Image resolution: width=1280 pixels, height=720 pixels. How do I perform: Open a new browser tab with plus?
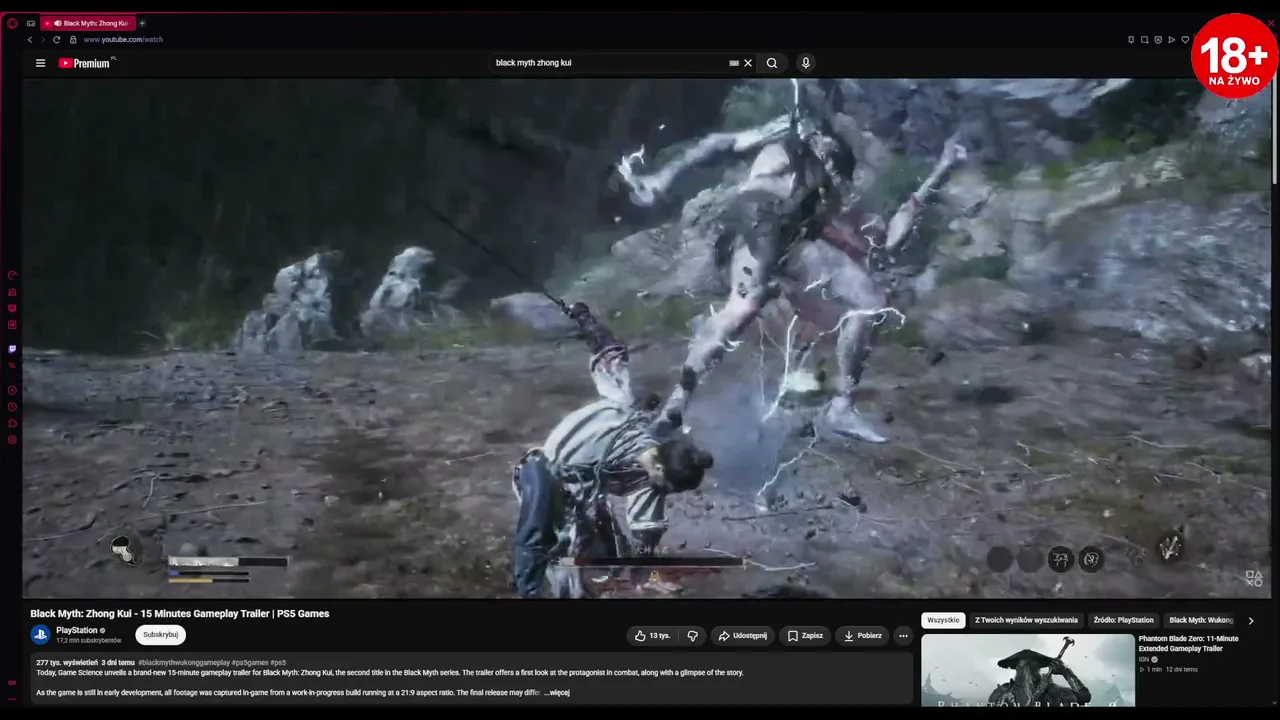tap(142, 23)
